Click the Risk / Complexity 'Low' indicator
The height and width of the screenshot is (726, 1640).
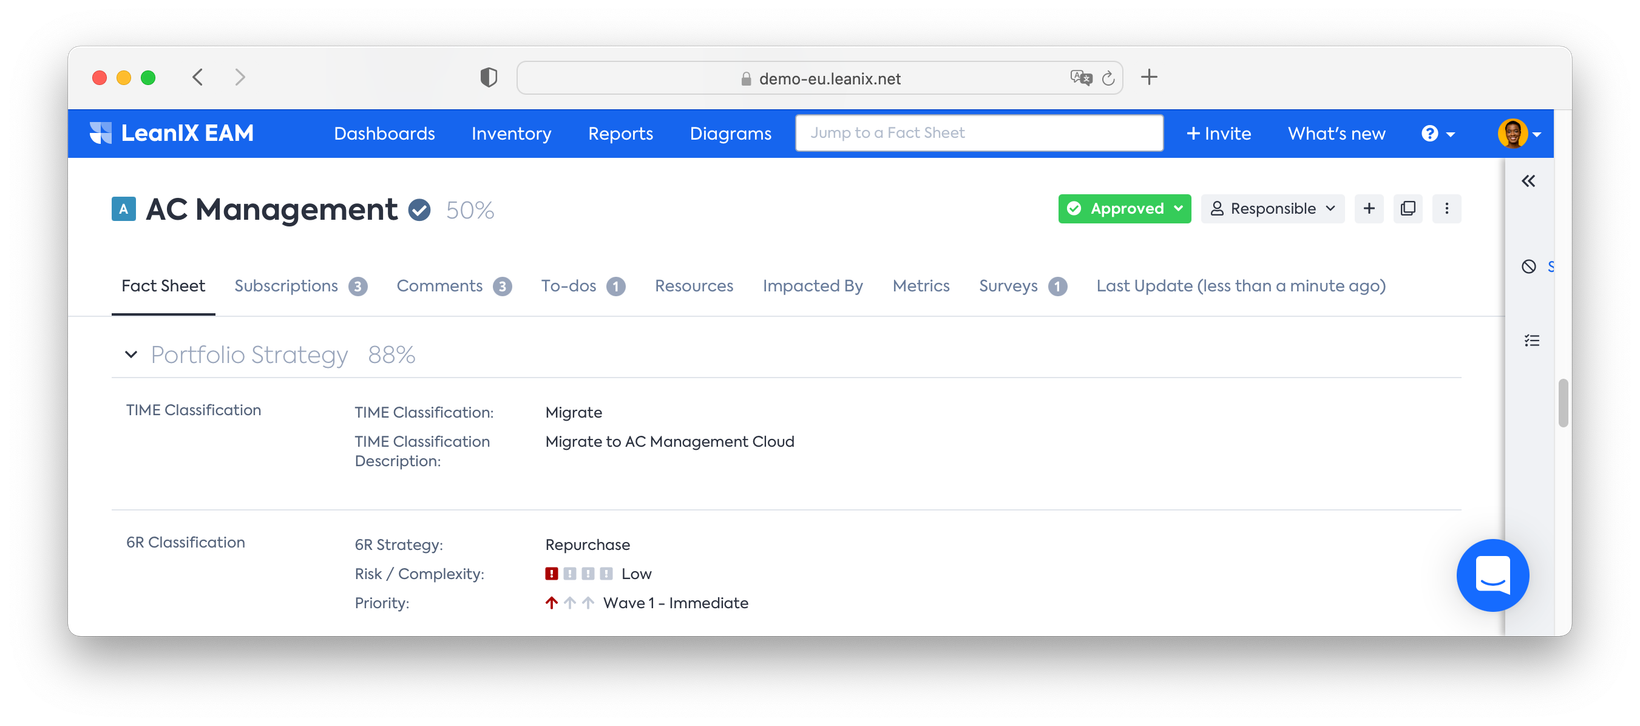tap(598, 574)
